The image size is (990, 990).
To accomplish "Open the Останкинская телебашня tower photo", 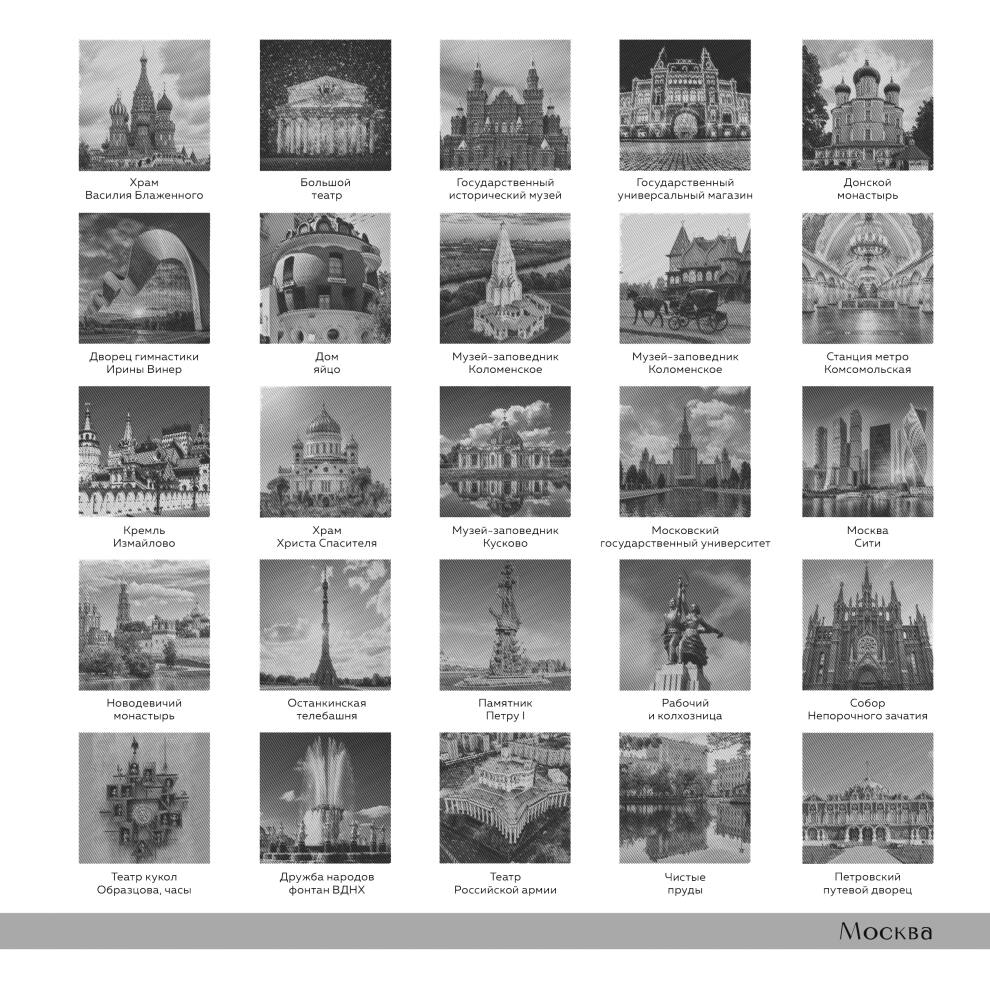I will 325,625.
